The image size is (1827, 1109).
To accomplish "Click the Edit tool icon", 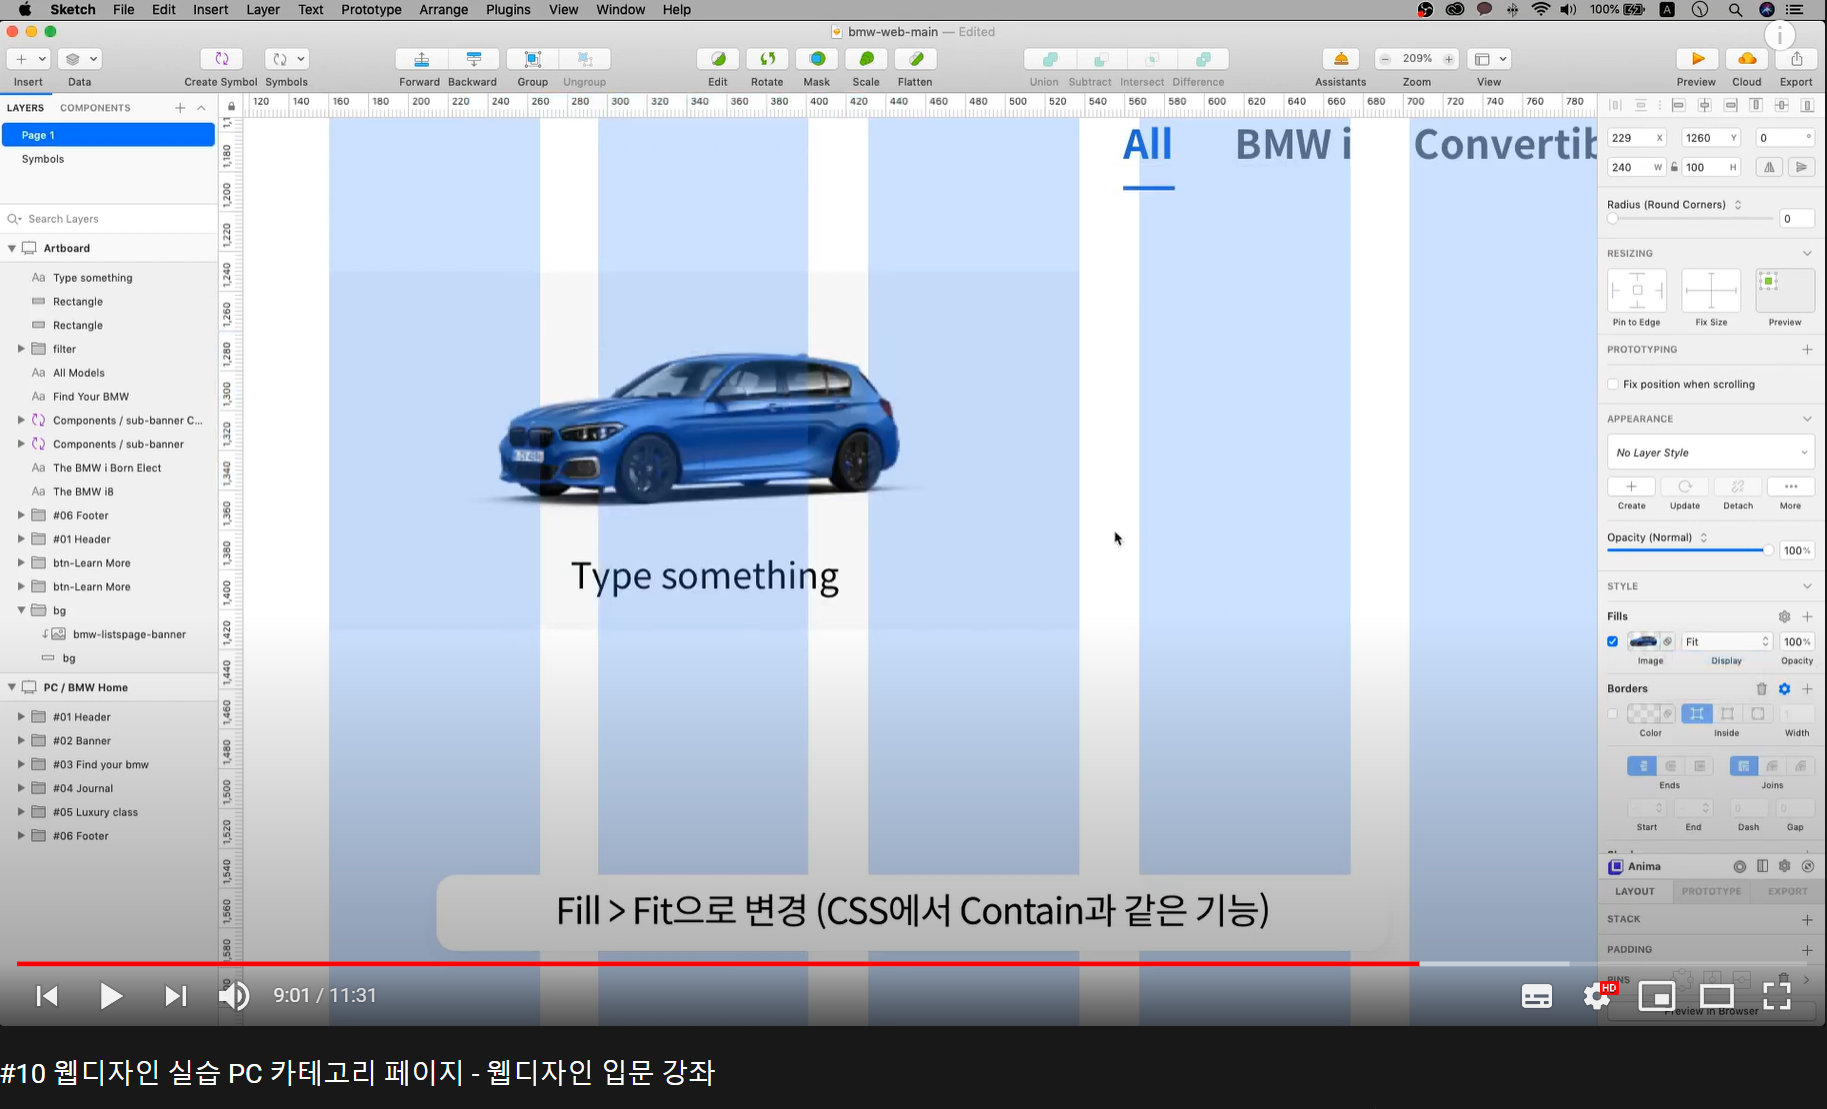I will [718, 59].
